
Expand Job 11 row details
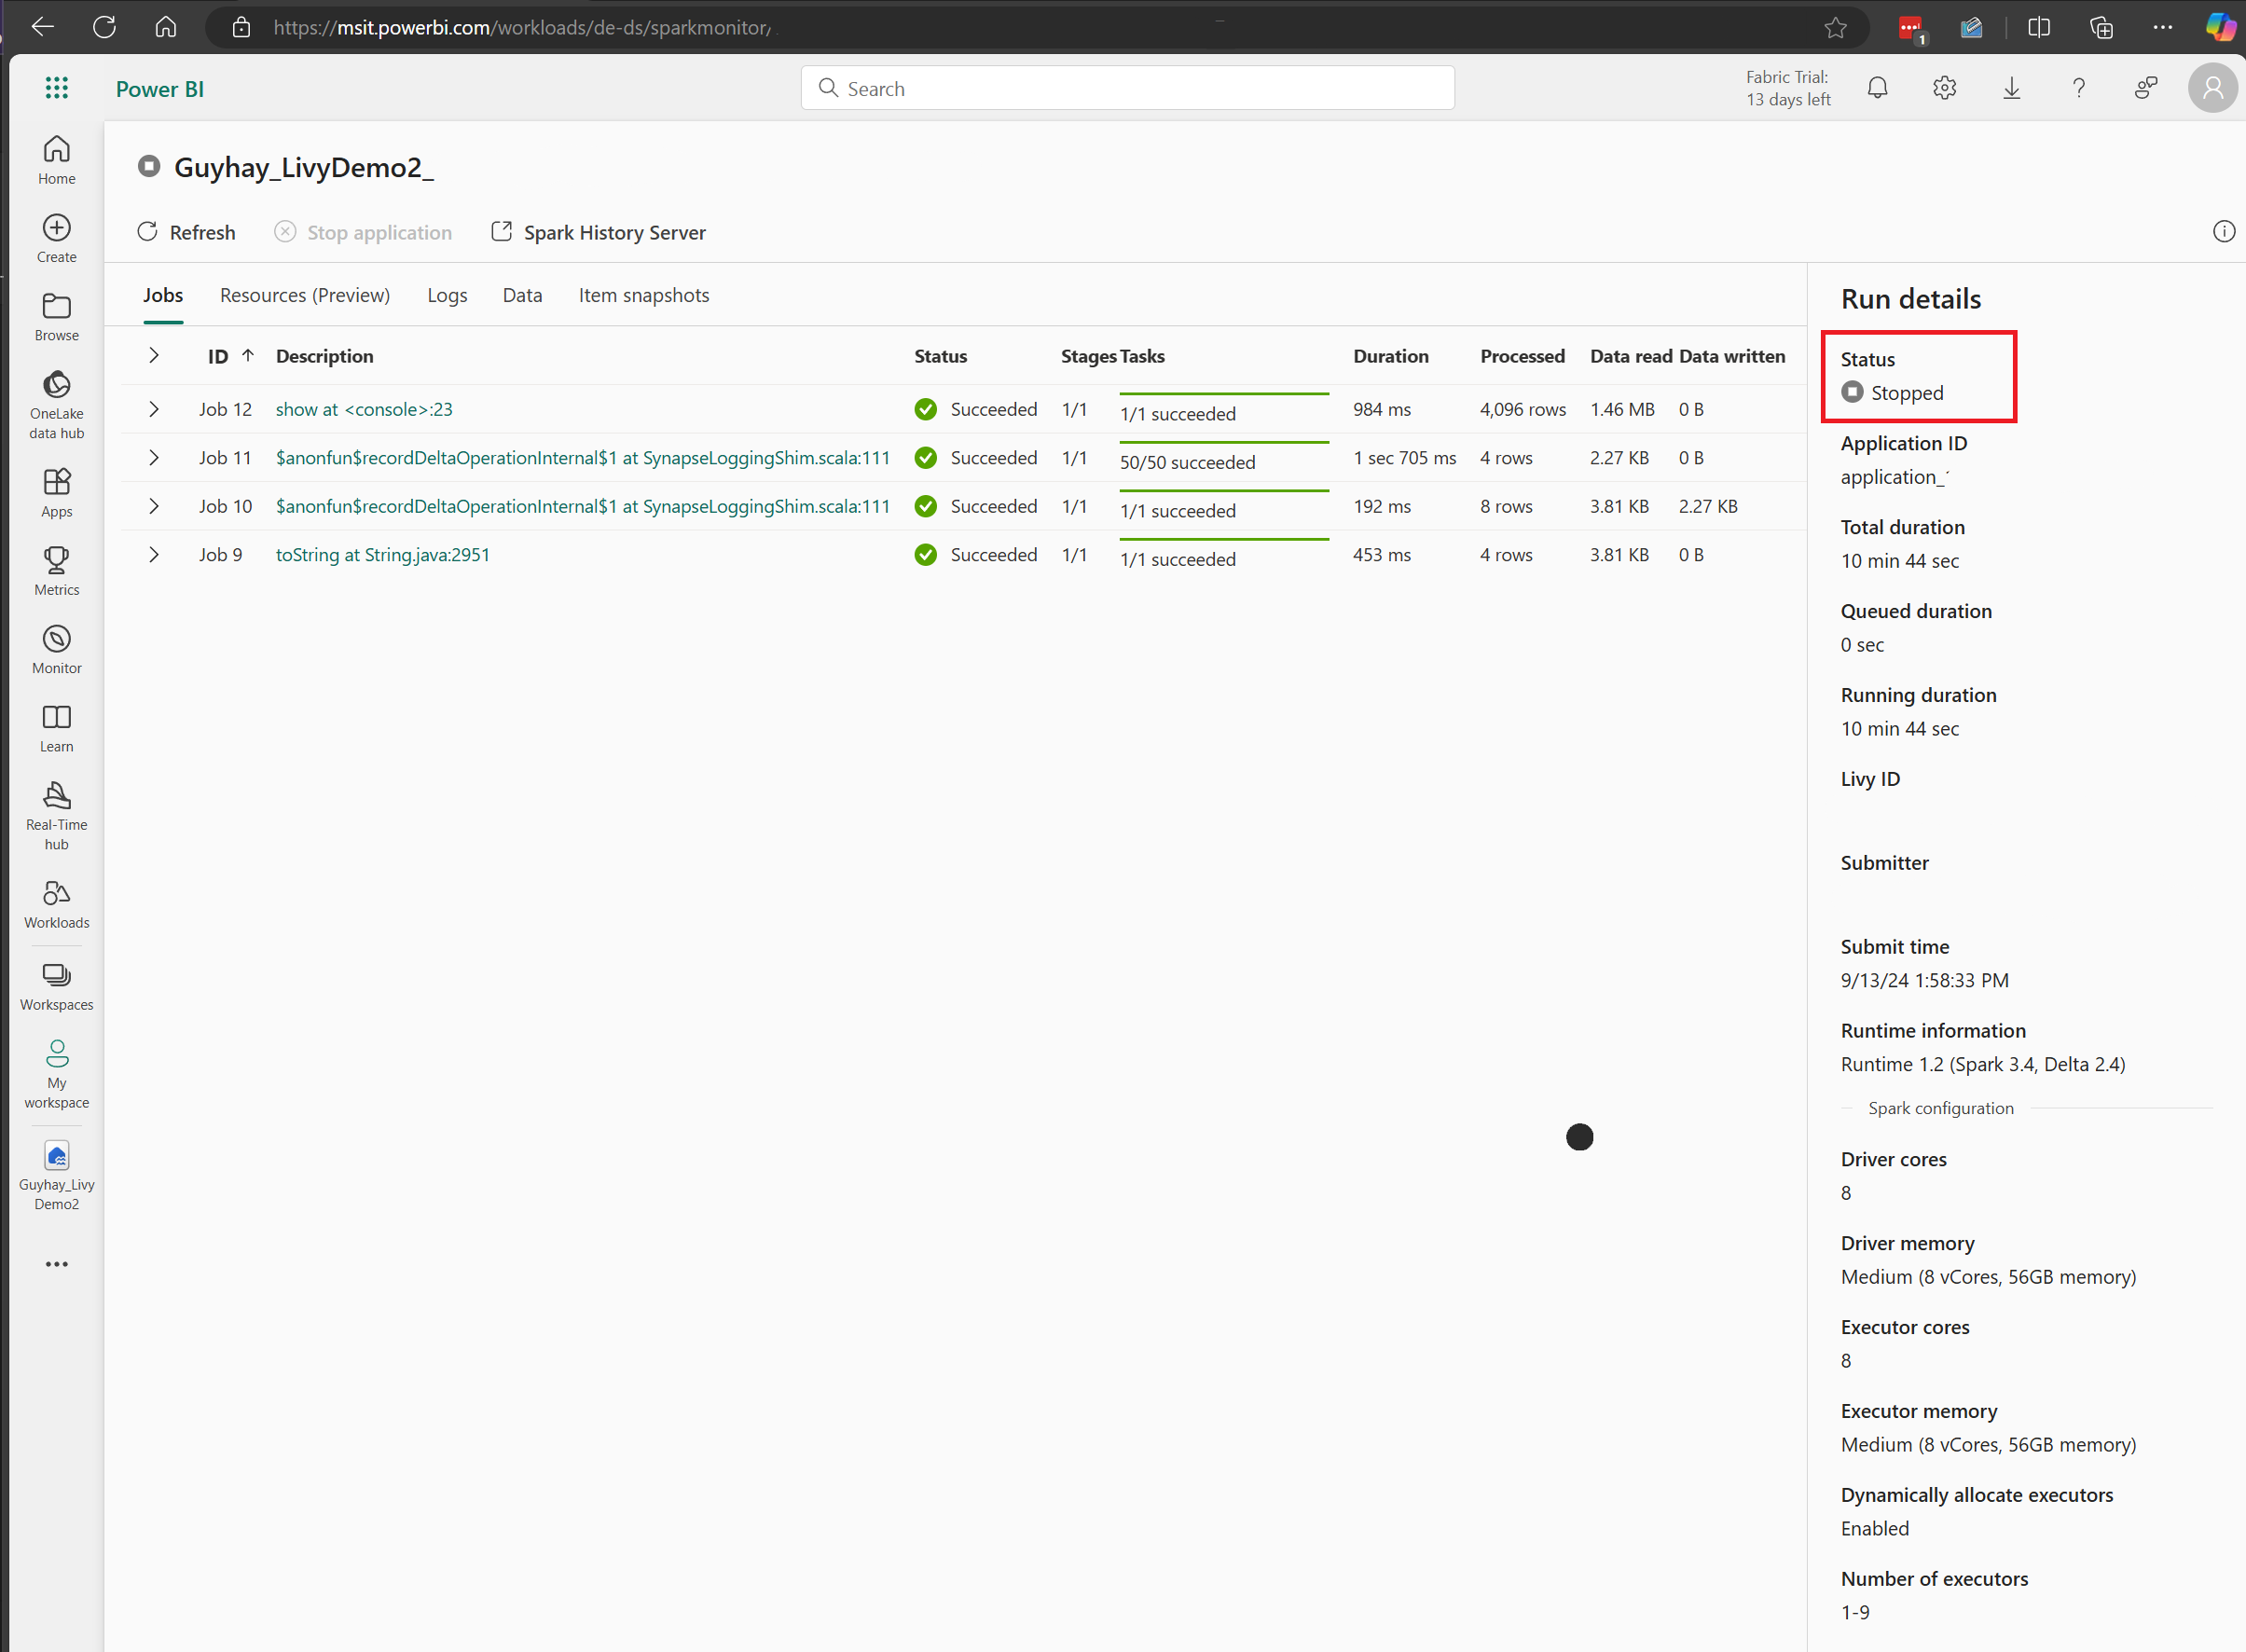tap(155, 457)
